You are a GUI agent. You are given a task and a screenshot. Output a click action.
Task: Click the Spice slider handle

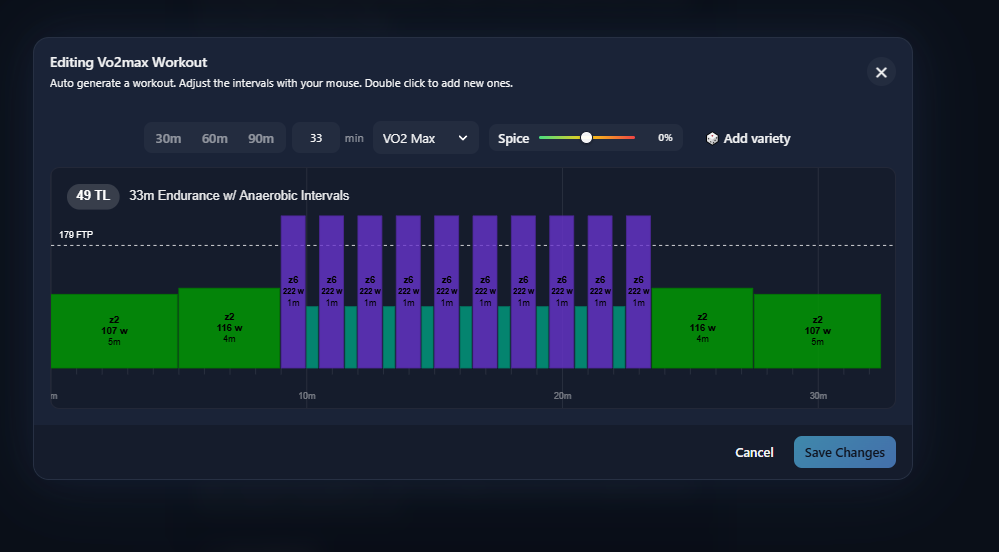pyautogui.click(x=586, y=137)
